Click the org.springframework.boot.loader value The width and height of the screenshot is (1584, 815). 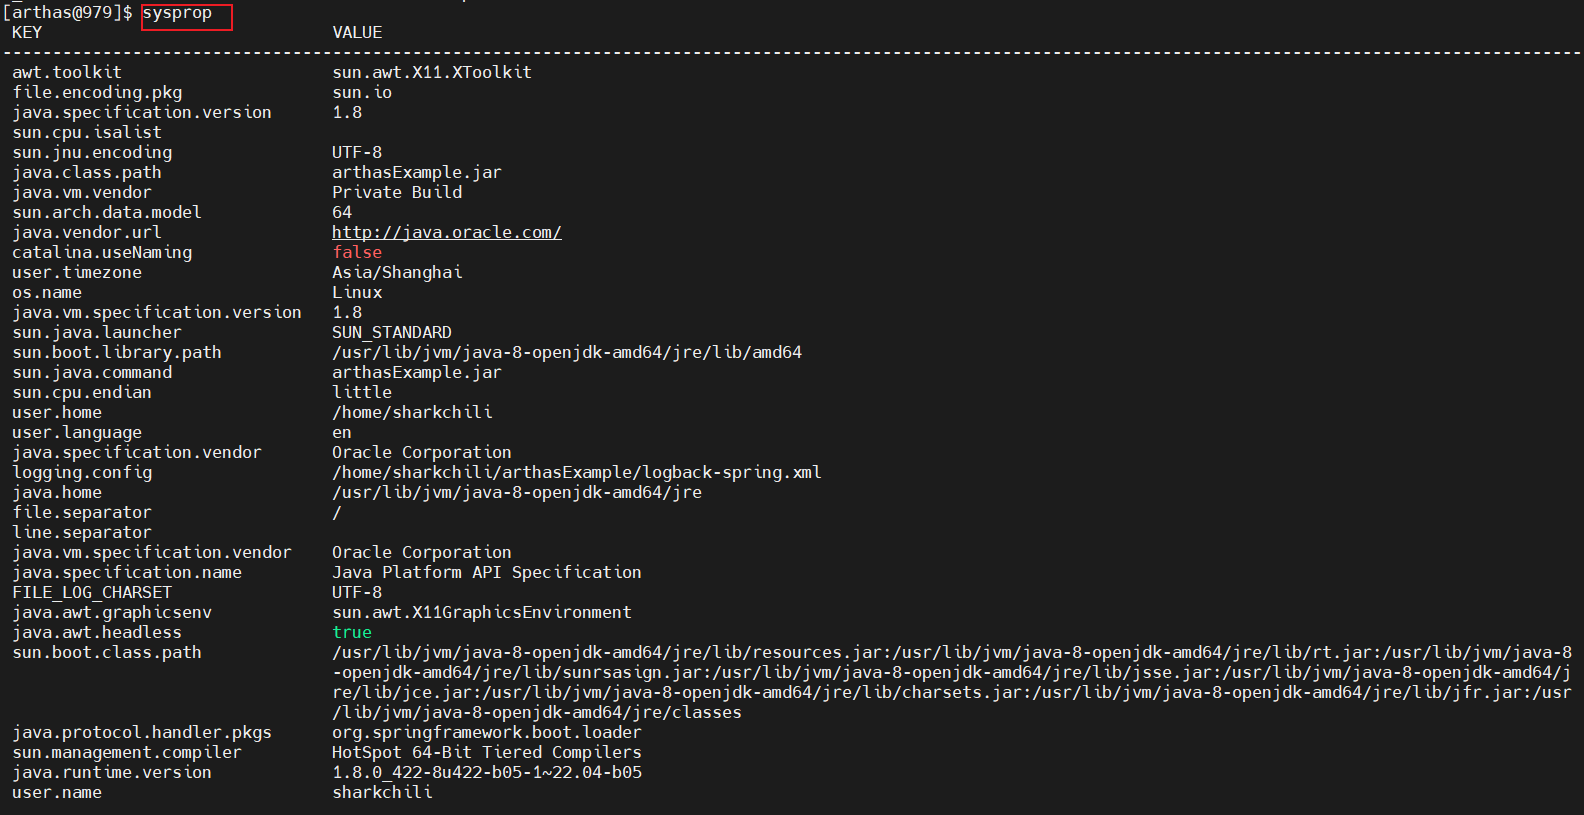(x=487, y=732)
